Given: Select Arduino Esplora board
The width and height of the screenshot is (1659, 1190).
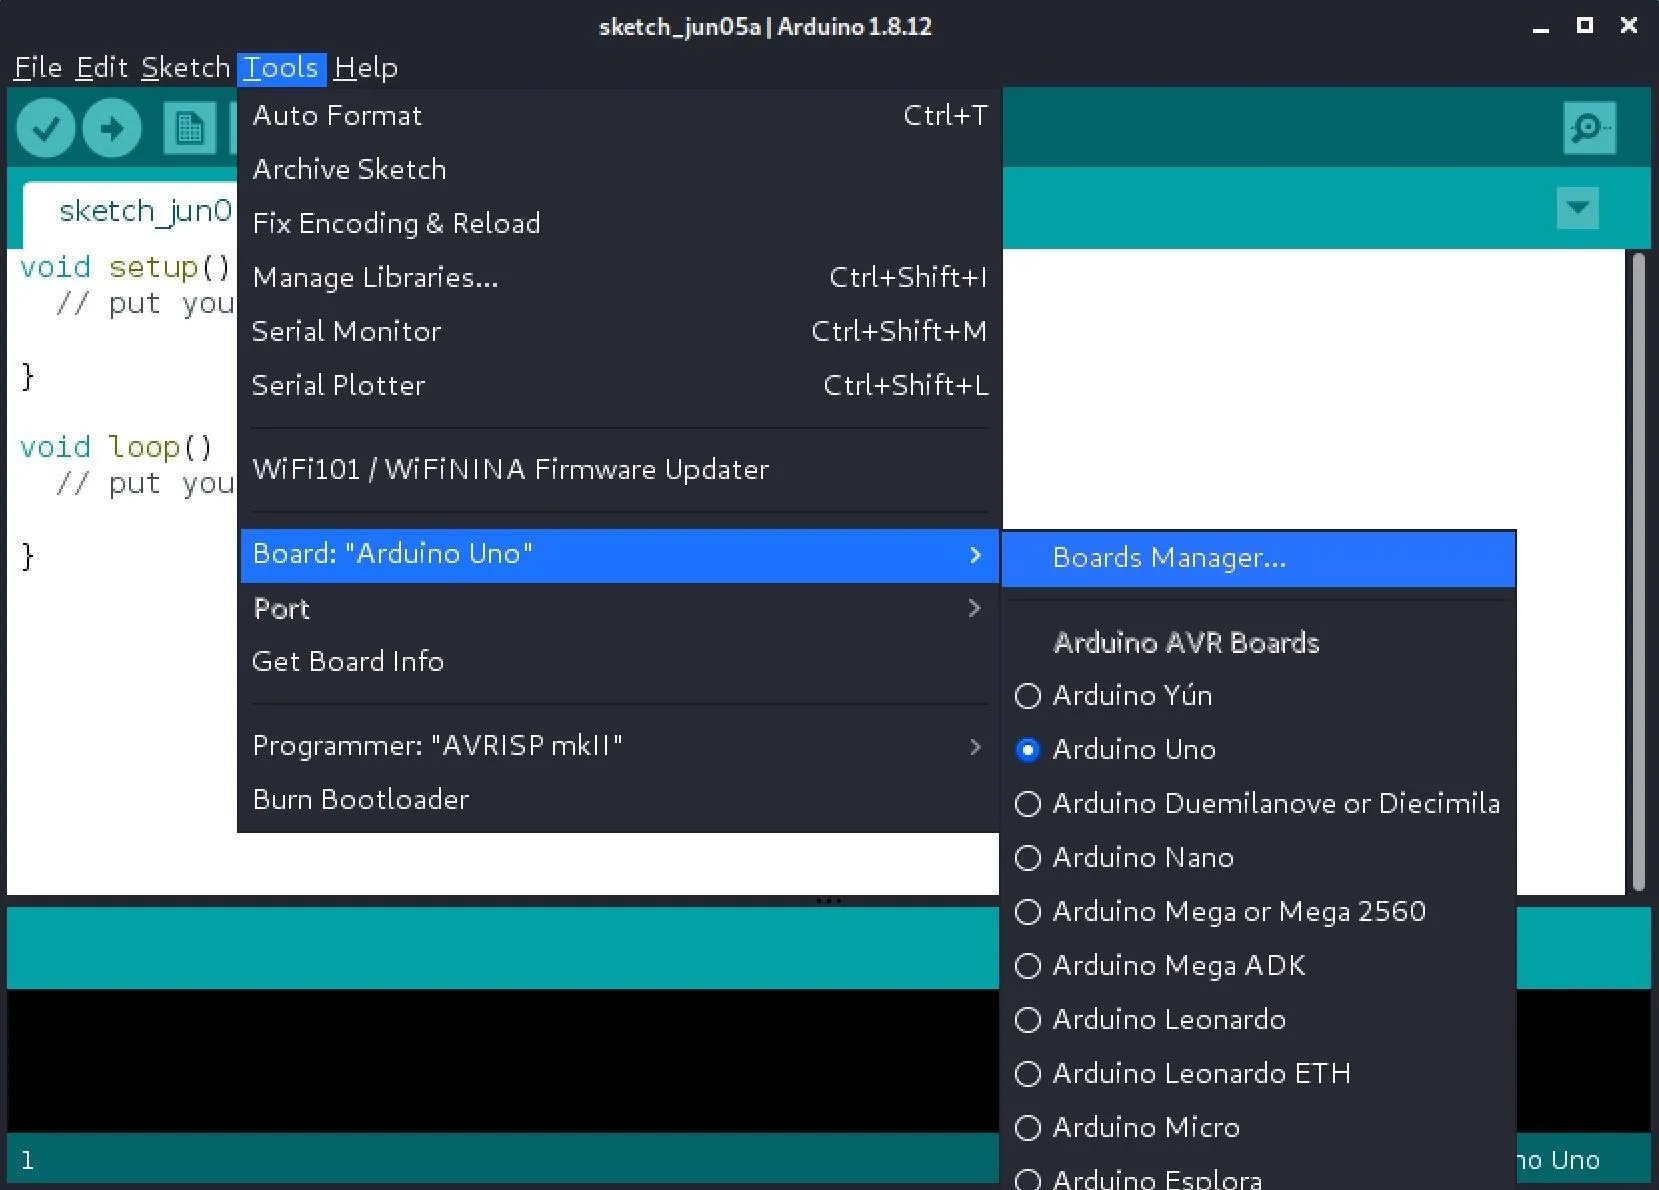Looking at the screenshot, I should [x=1258, y=1174].
